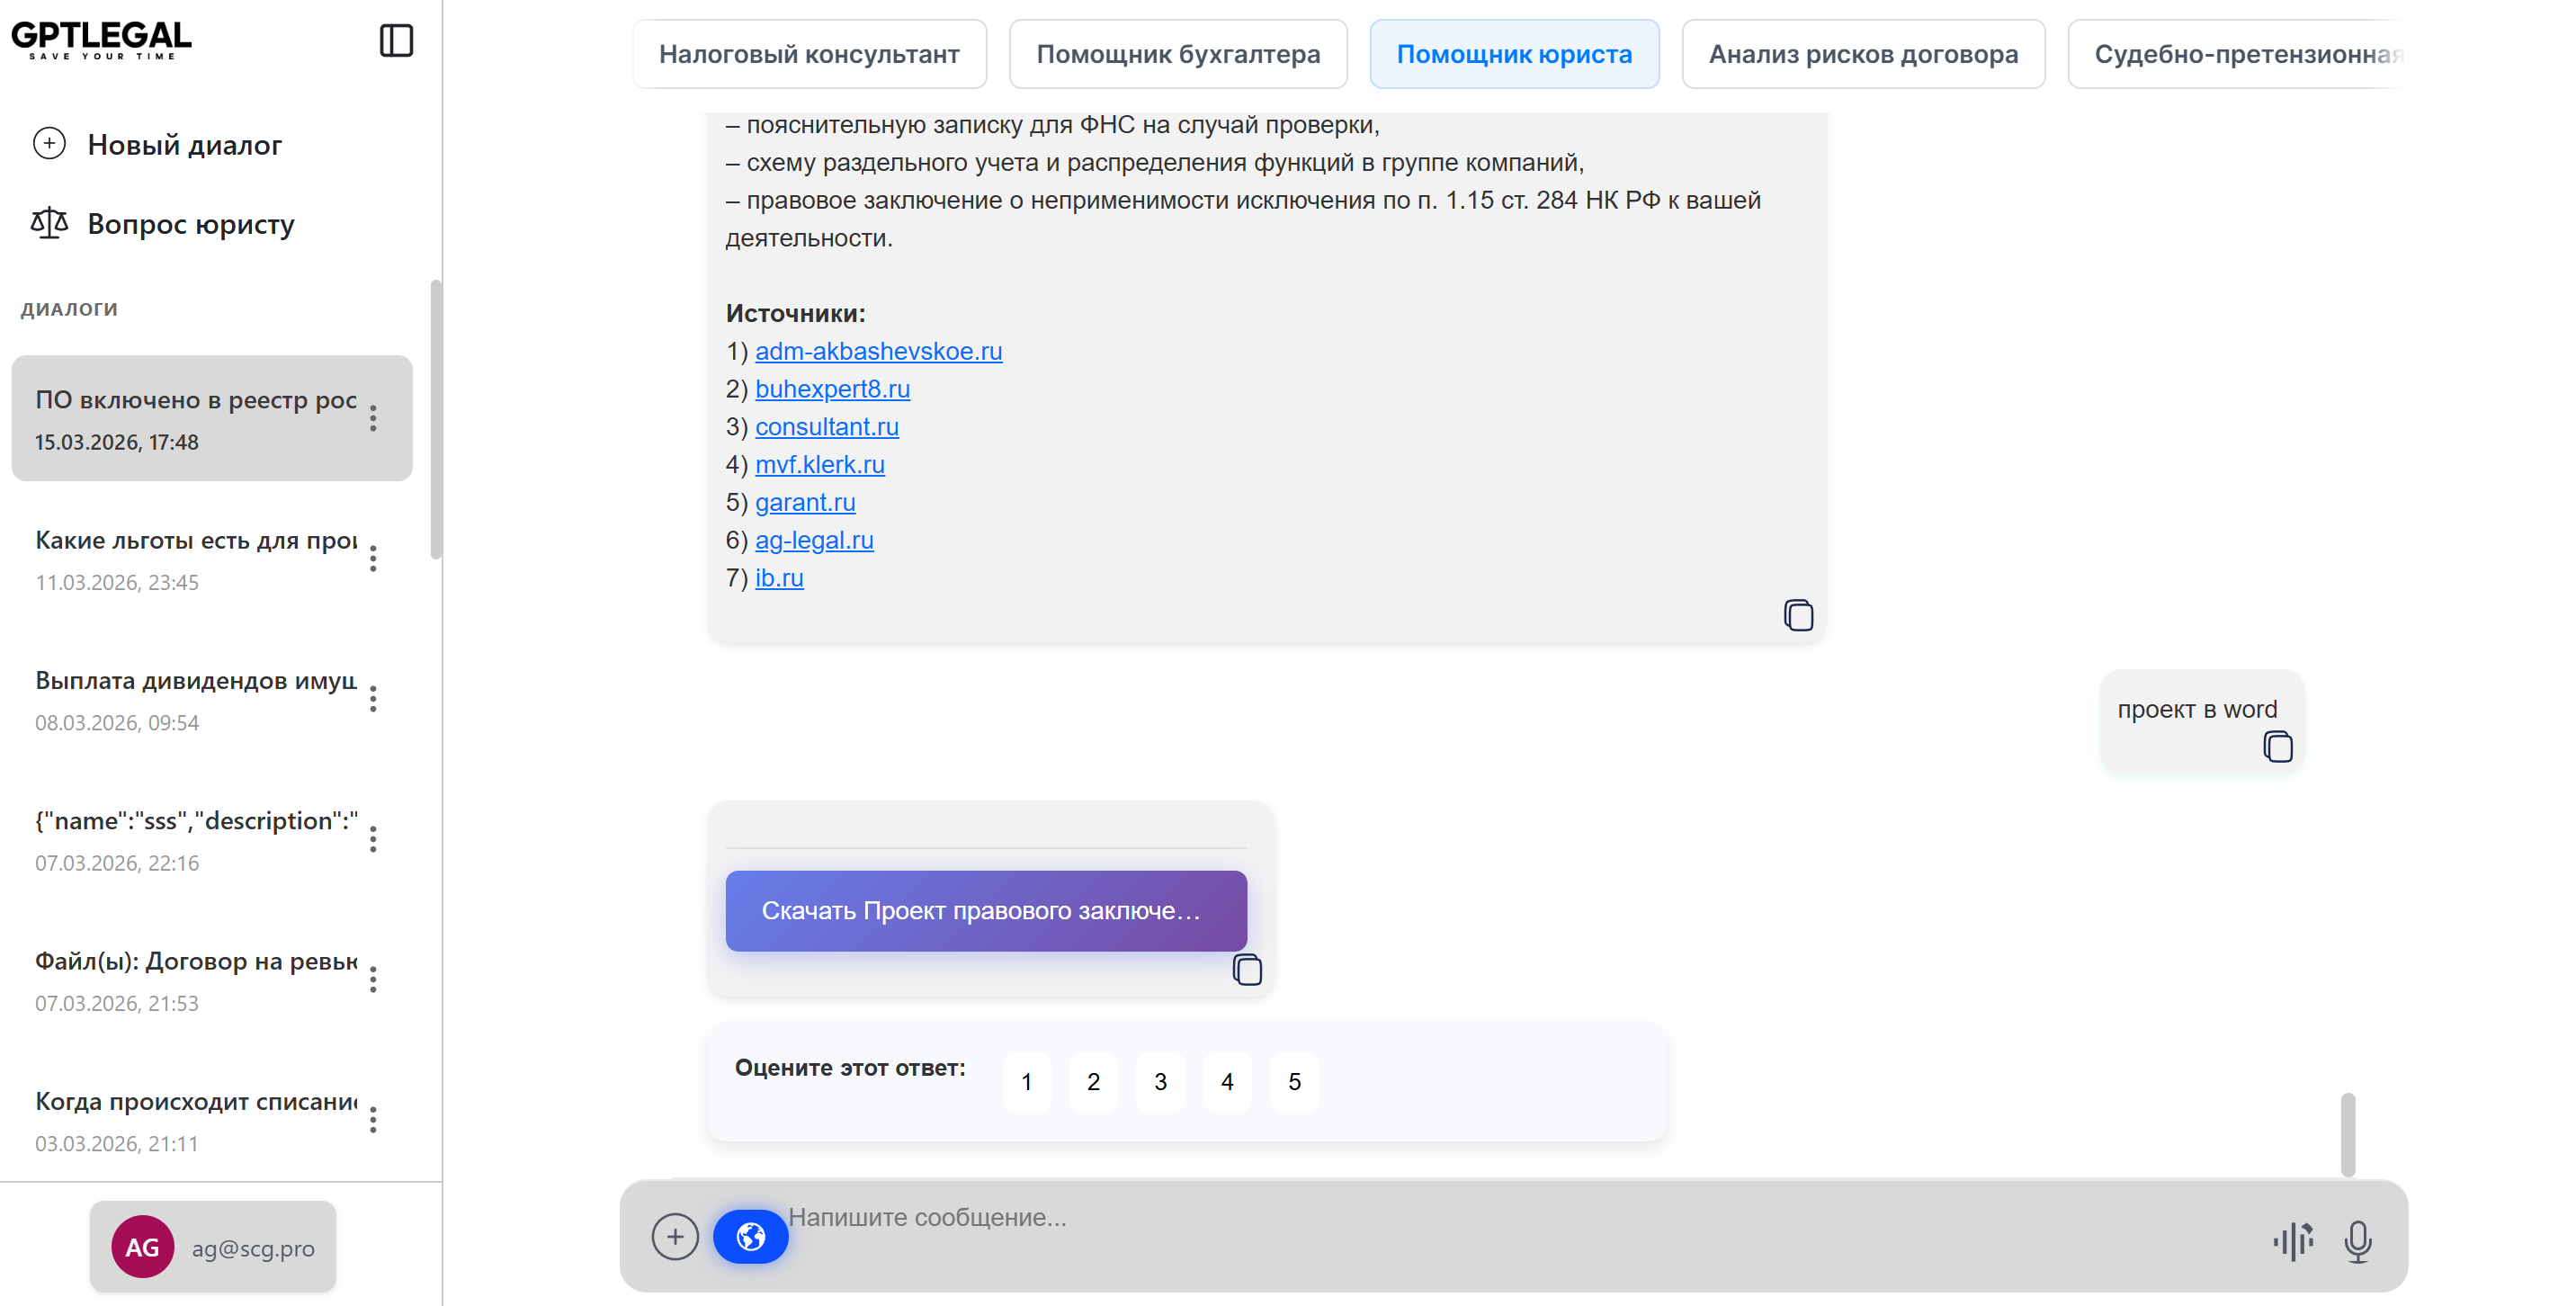Screen dimensions: 2576x1306
Task: Open options menu for 'Какие льготы' dialog
Action: 373,559
